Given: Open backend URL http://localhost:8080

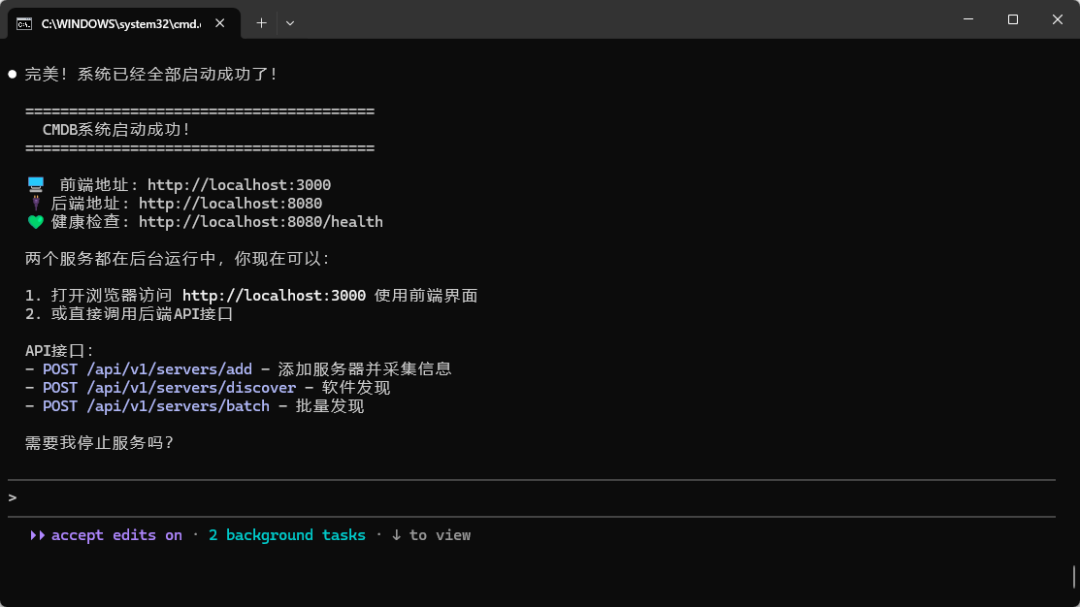Looking at the screenshot, I should pos(230,203).
